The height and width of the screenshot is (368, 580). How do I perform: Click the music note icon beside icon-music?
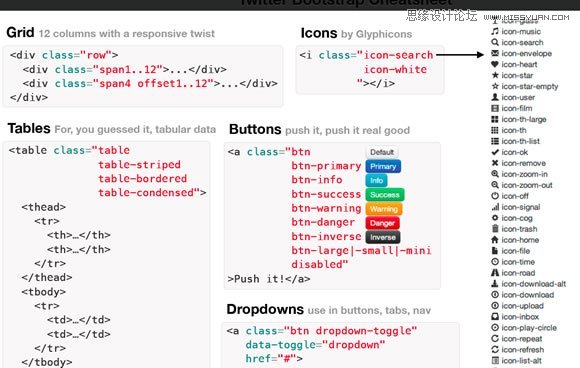pos(495,31)
